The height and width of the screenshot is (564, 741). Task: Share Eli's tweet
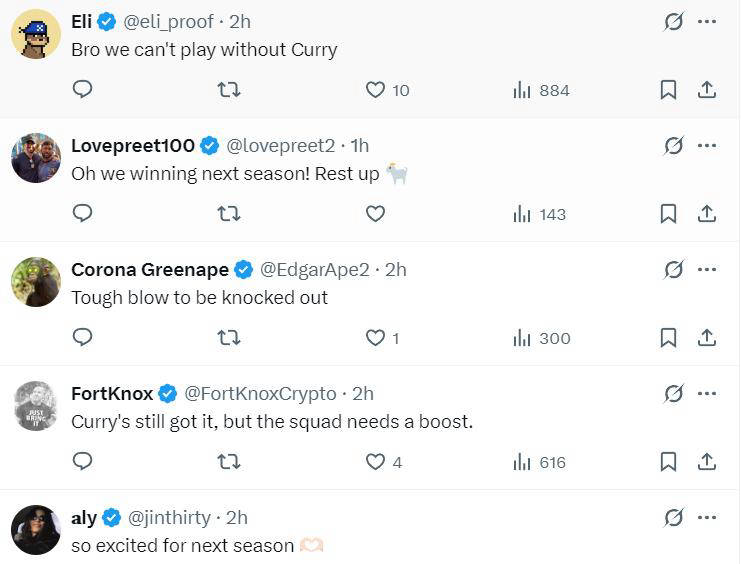click(706, 89)
